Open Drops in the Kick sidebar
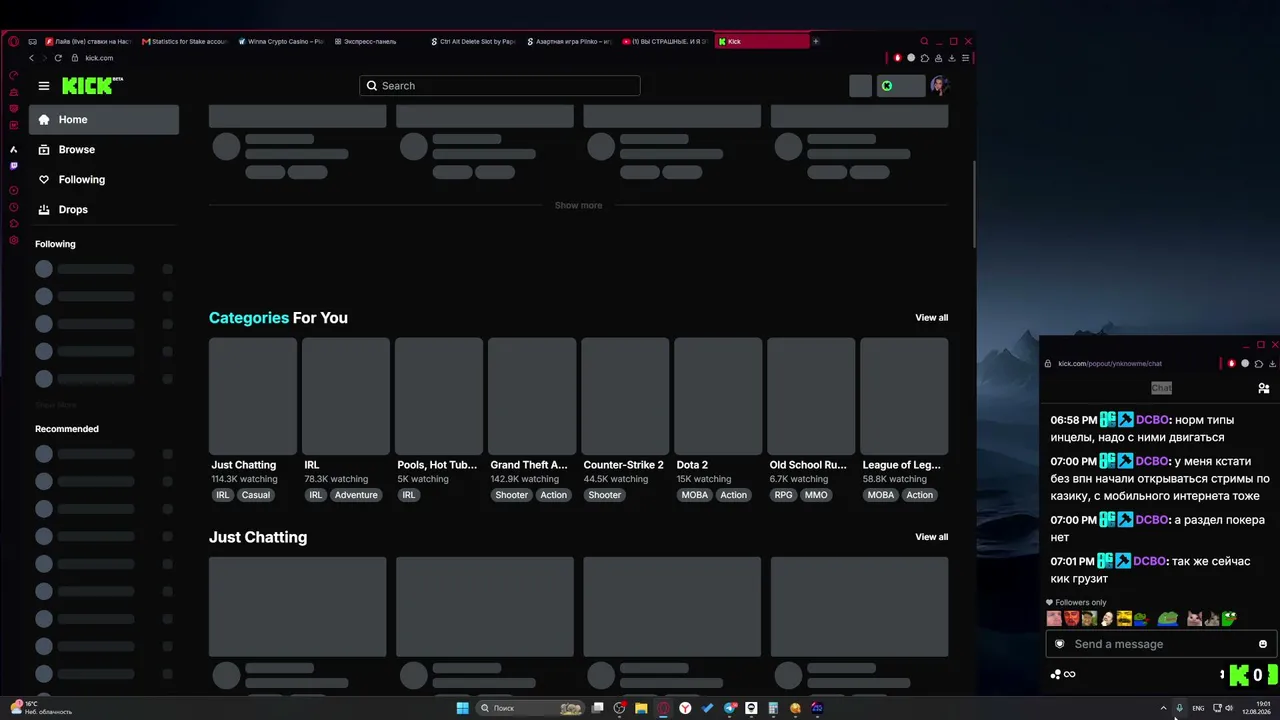The height and width of the screenshot is (720, 1280). point(104,210)
